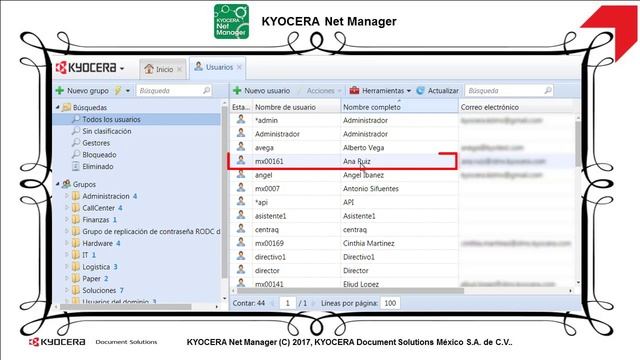Expand the CallCenter group
Screen dimensions: 640x360
(x=67, y=208)
